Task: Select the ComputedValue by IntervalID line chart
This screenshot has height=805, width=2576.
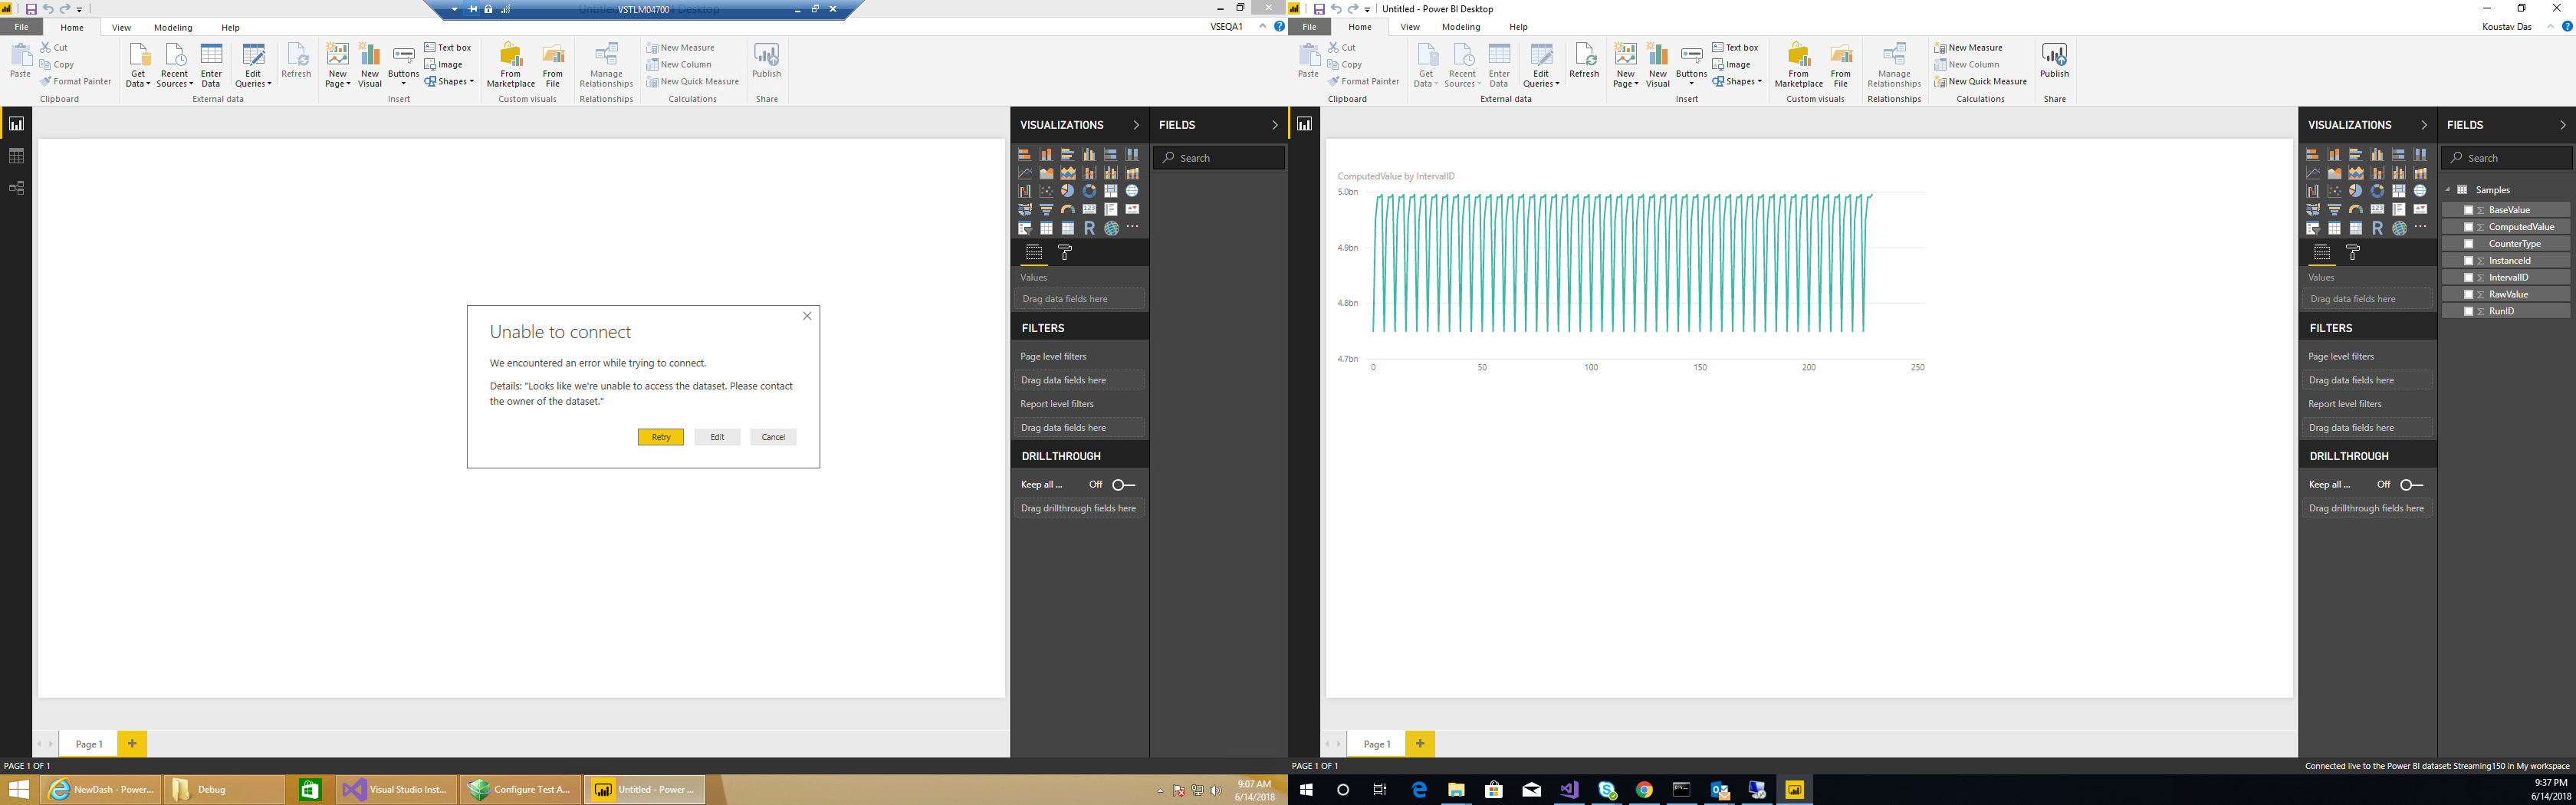Action: pos(1631,272)
